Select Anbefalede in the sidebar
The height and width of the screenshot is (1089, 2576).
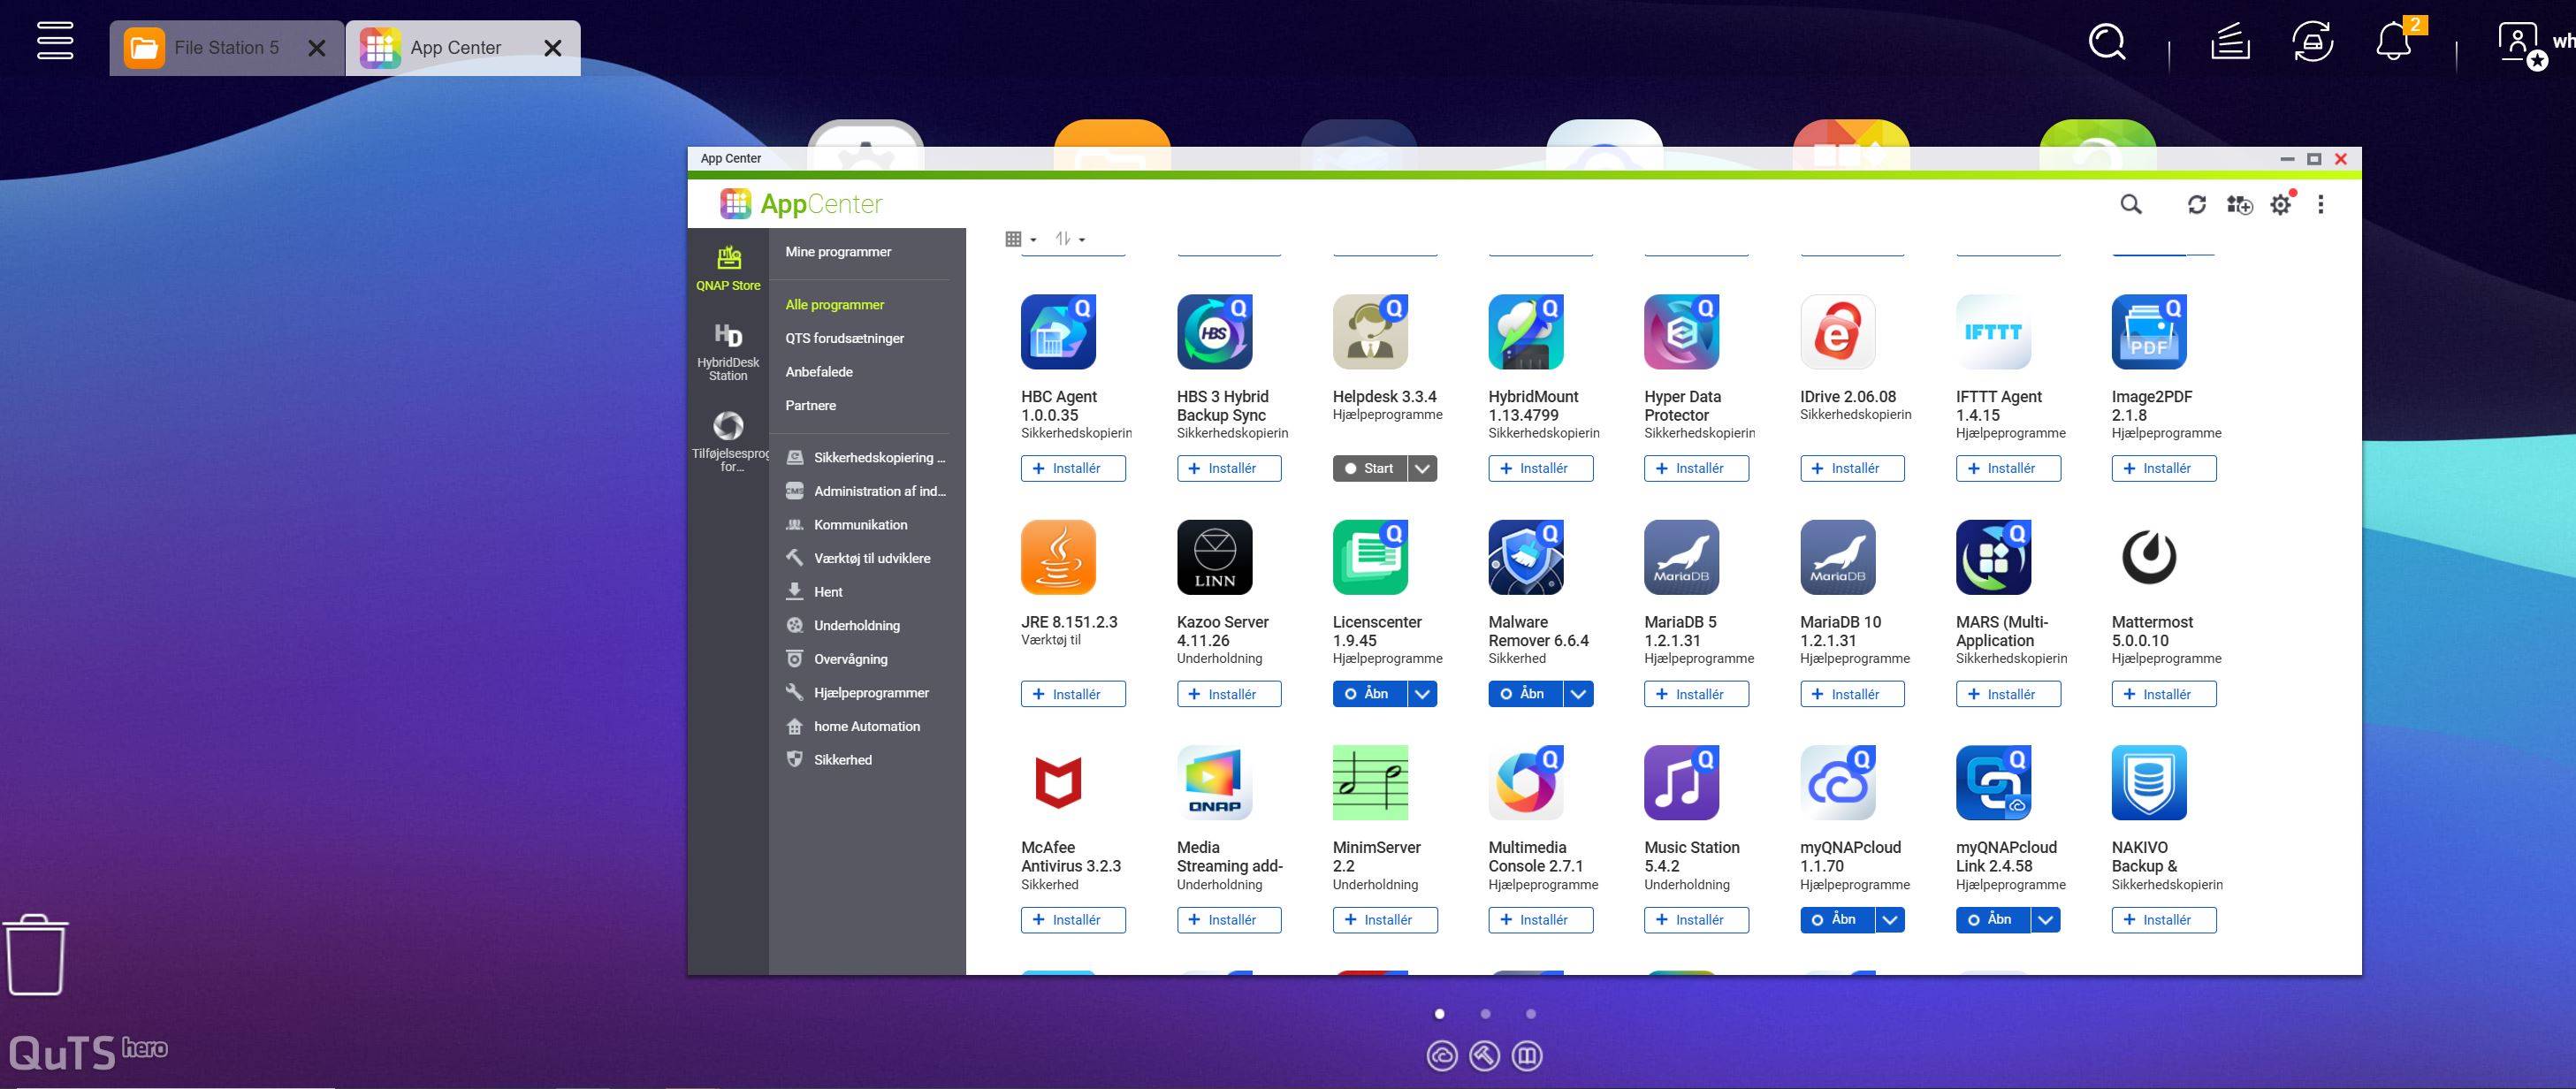819,372
